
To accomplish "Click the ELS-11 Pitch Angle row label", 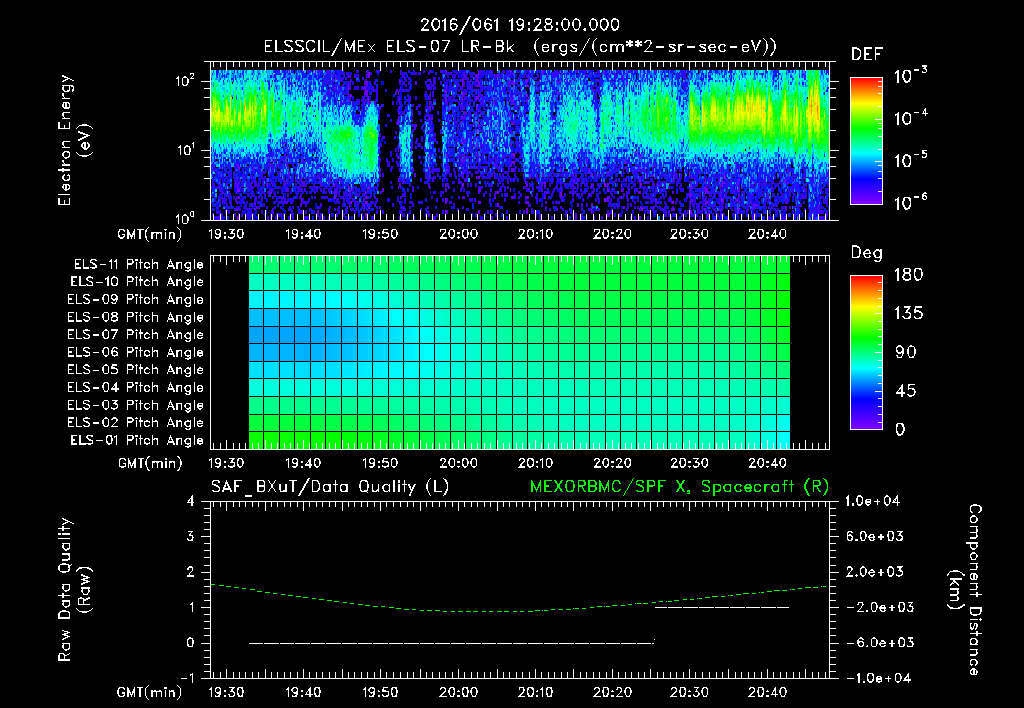I will [x=138, y=265].
